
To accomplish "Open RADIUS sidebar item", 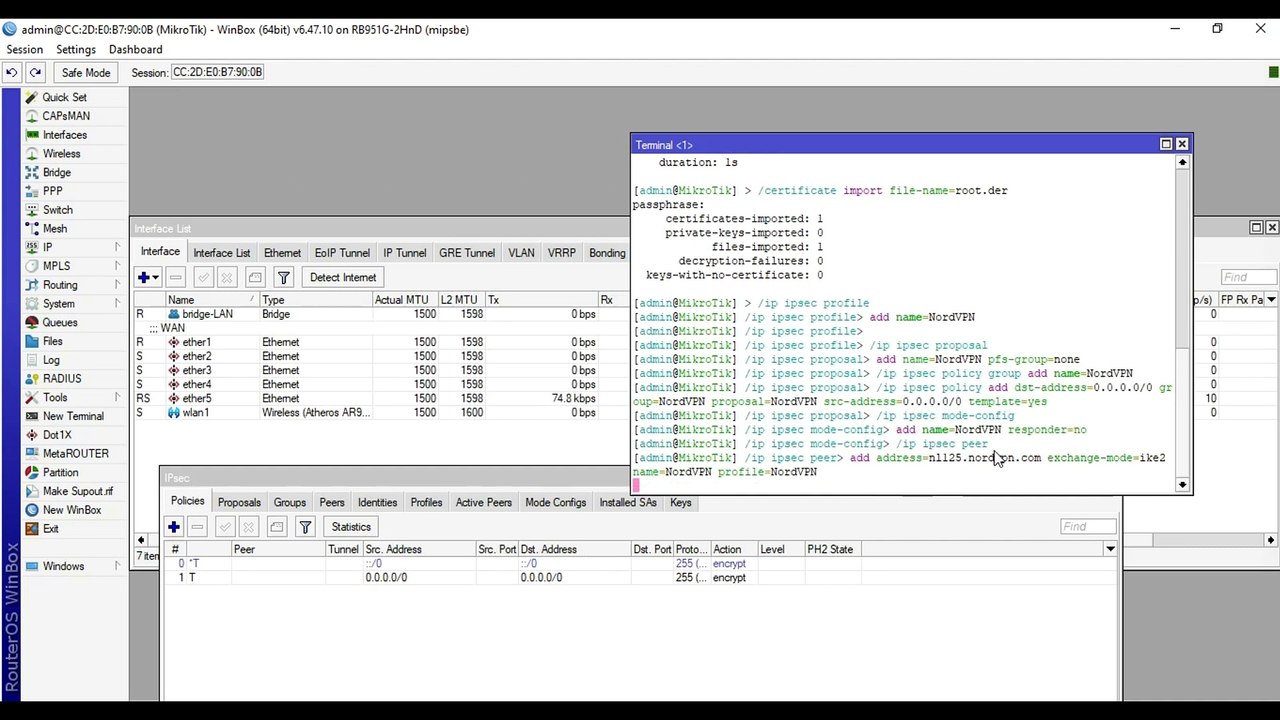I will tap(62, 378).
